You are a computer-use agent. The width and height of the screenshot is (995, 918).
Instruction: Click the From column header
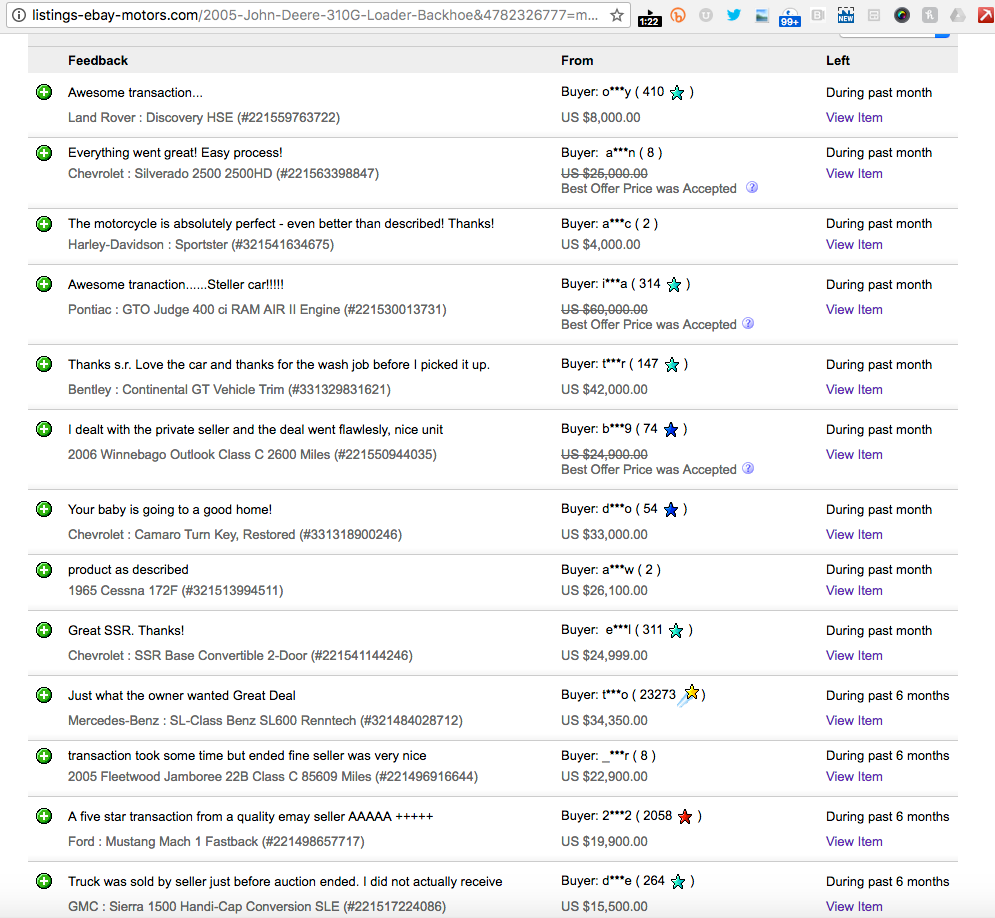point(577,60)
